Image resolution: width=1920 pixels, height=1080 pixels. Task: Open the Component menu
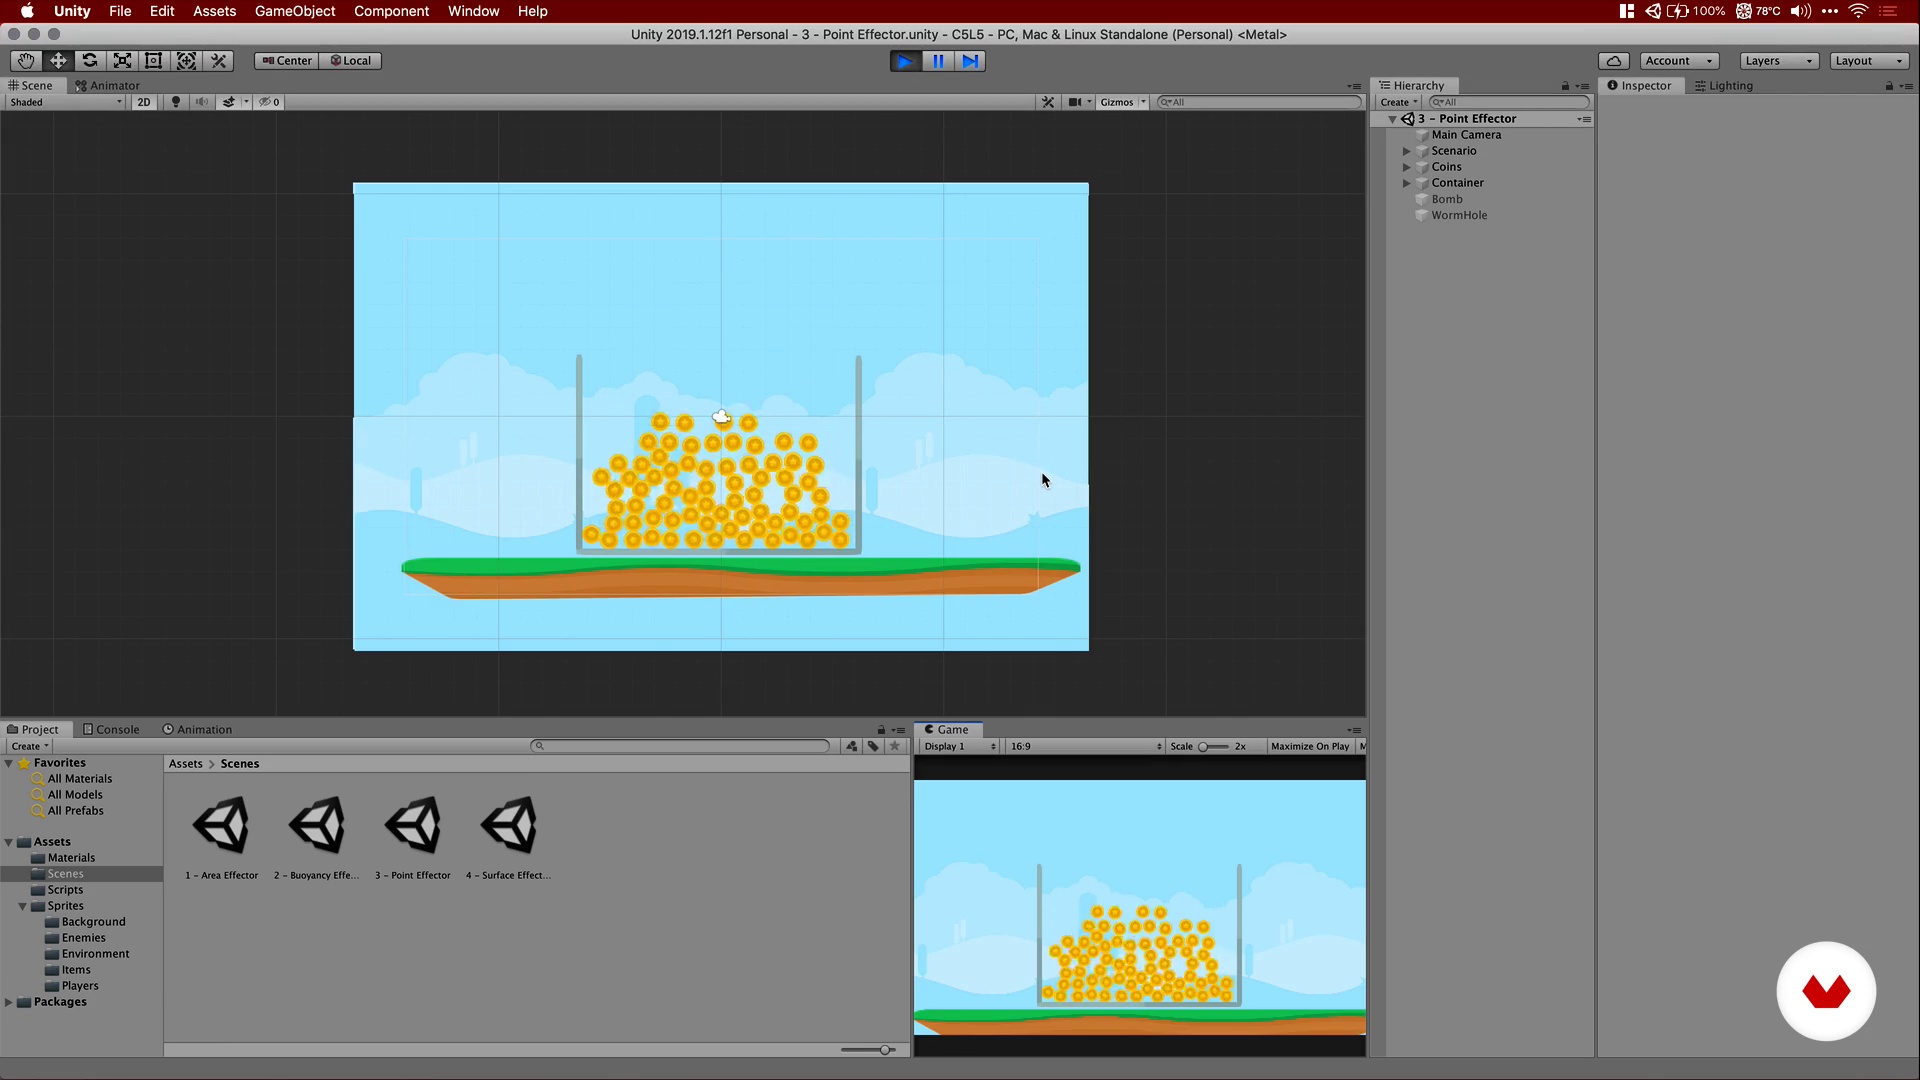(391, 11)
